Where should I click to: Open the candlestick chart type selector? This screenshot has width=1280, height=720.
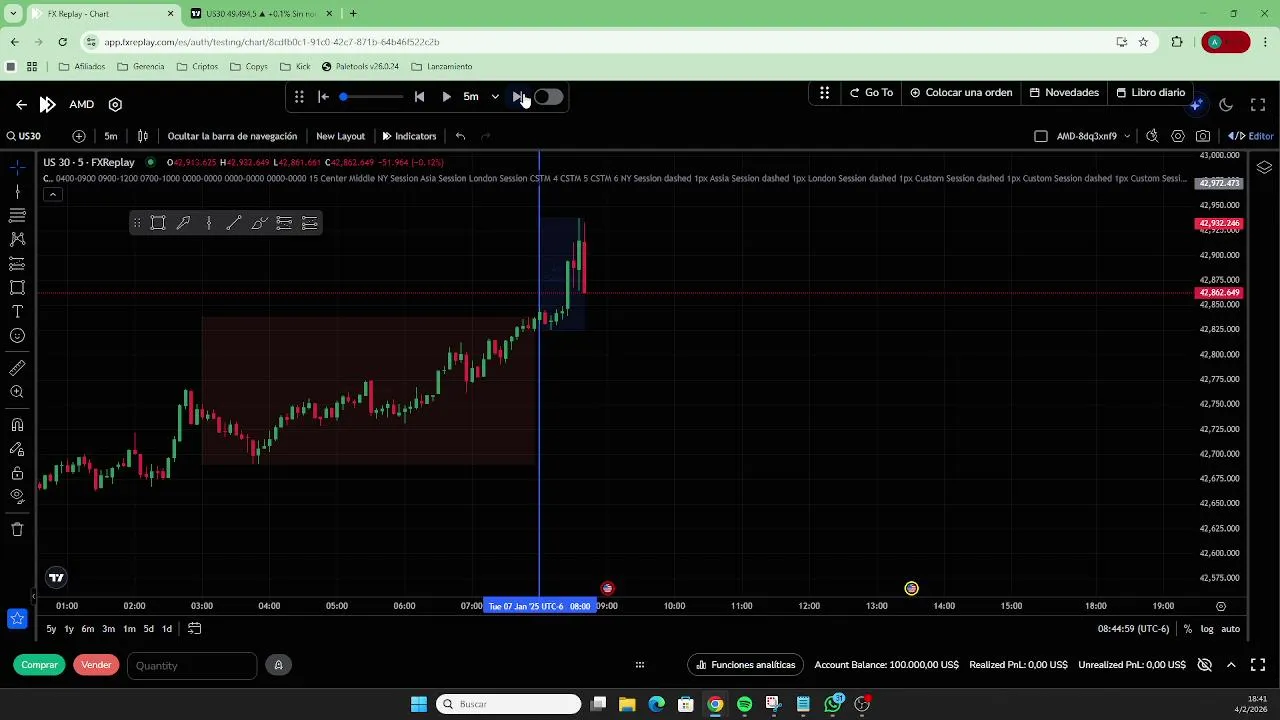(x=143, y=136)
